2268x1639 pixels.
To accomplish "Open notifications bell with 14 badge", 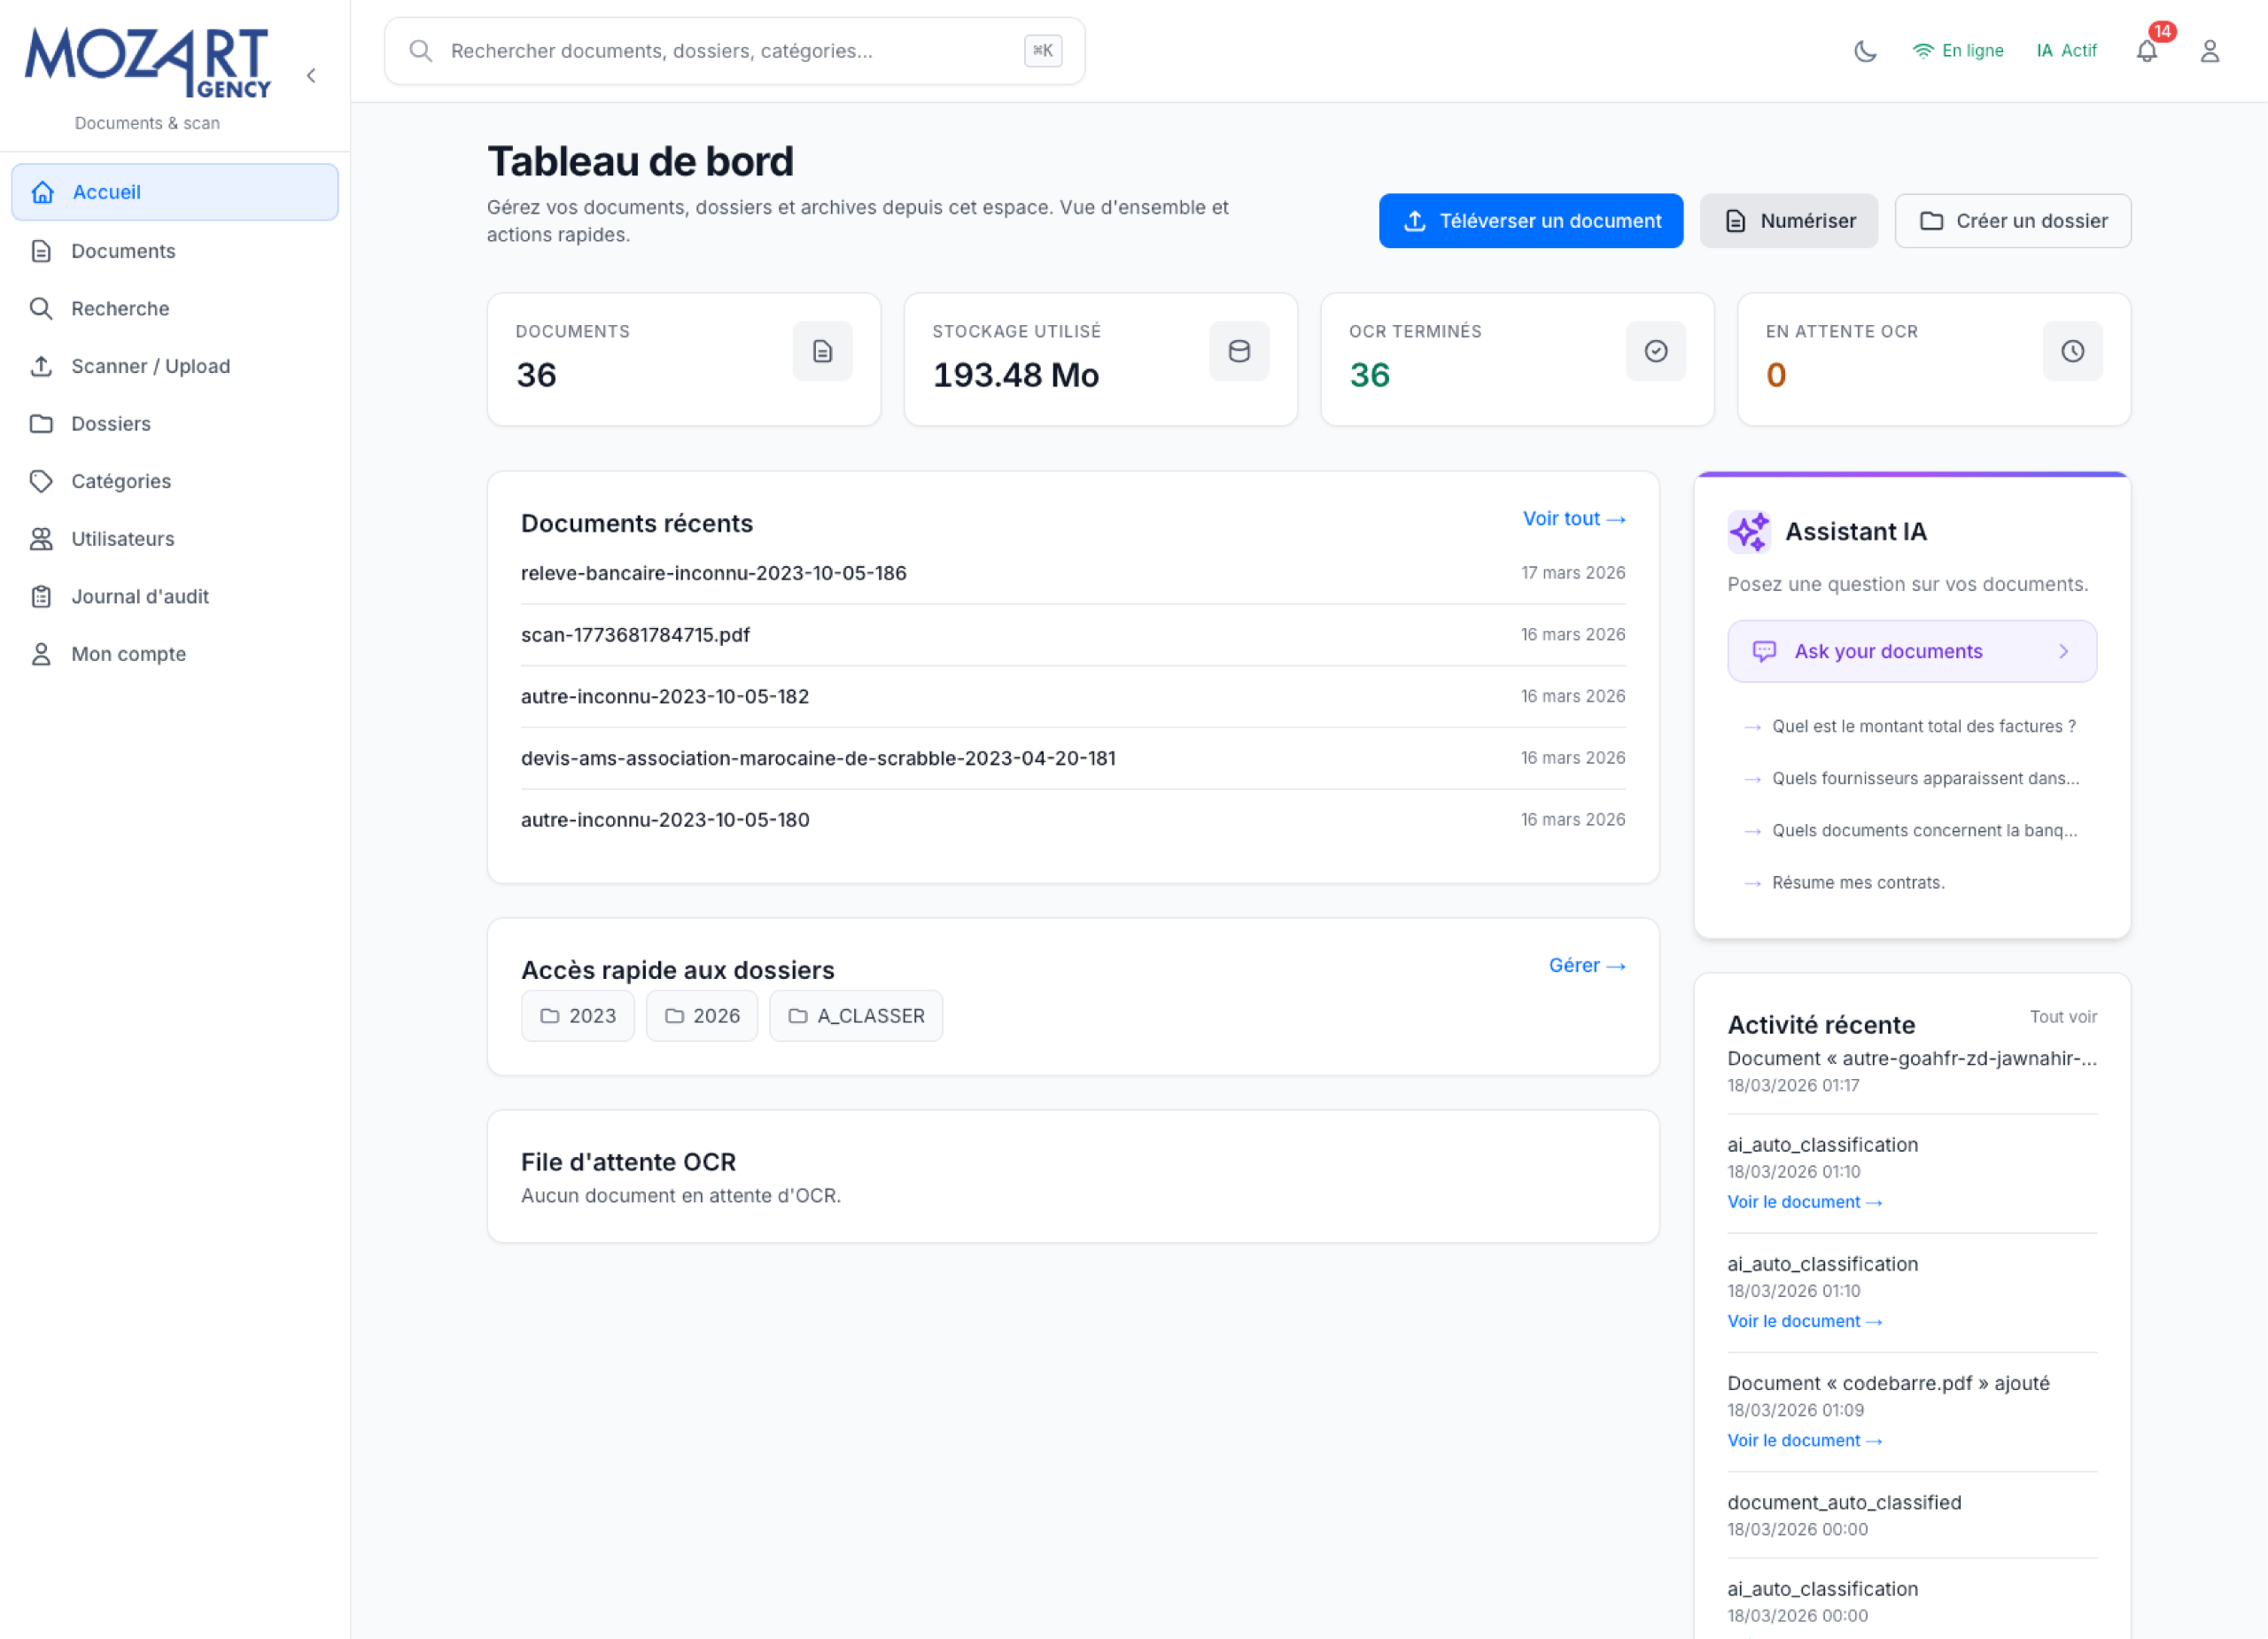I will pyautogui.click(x=2146, y=51).
